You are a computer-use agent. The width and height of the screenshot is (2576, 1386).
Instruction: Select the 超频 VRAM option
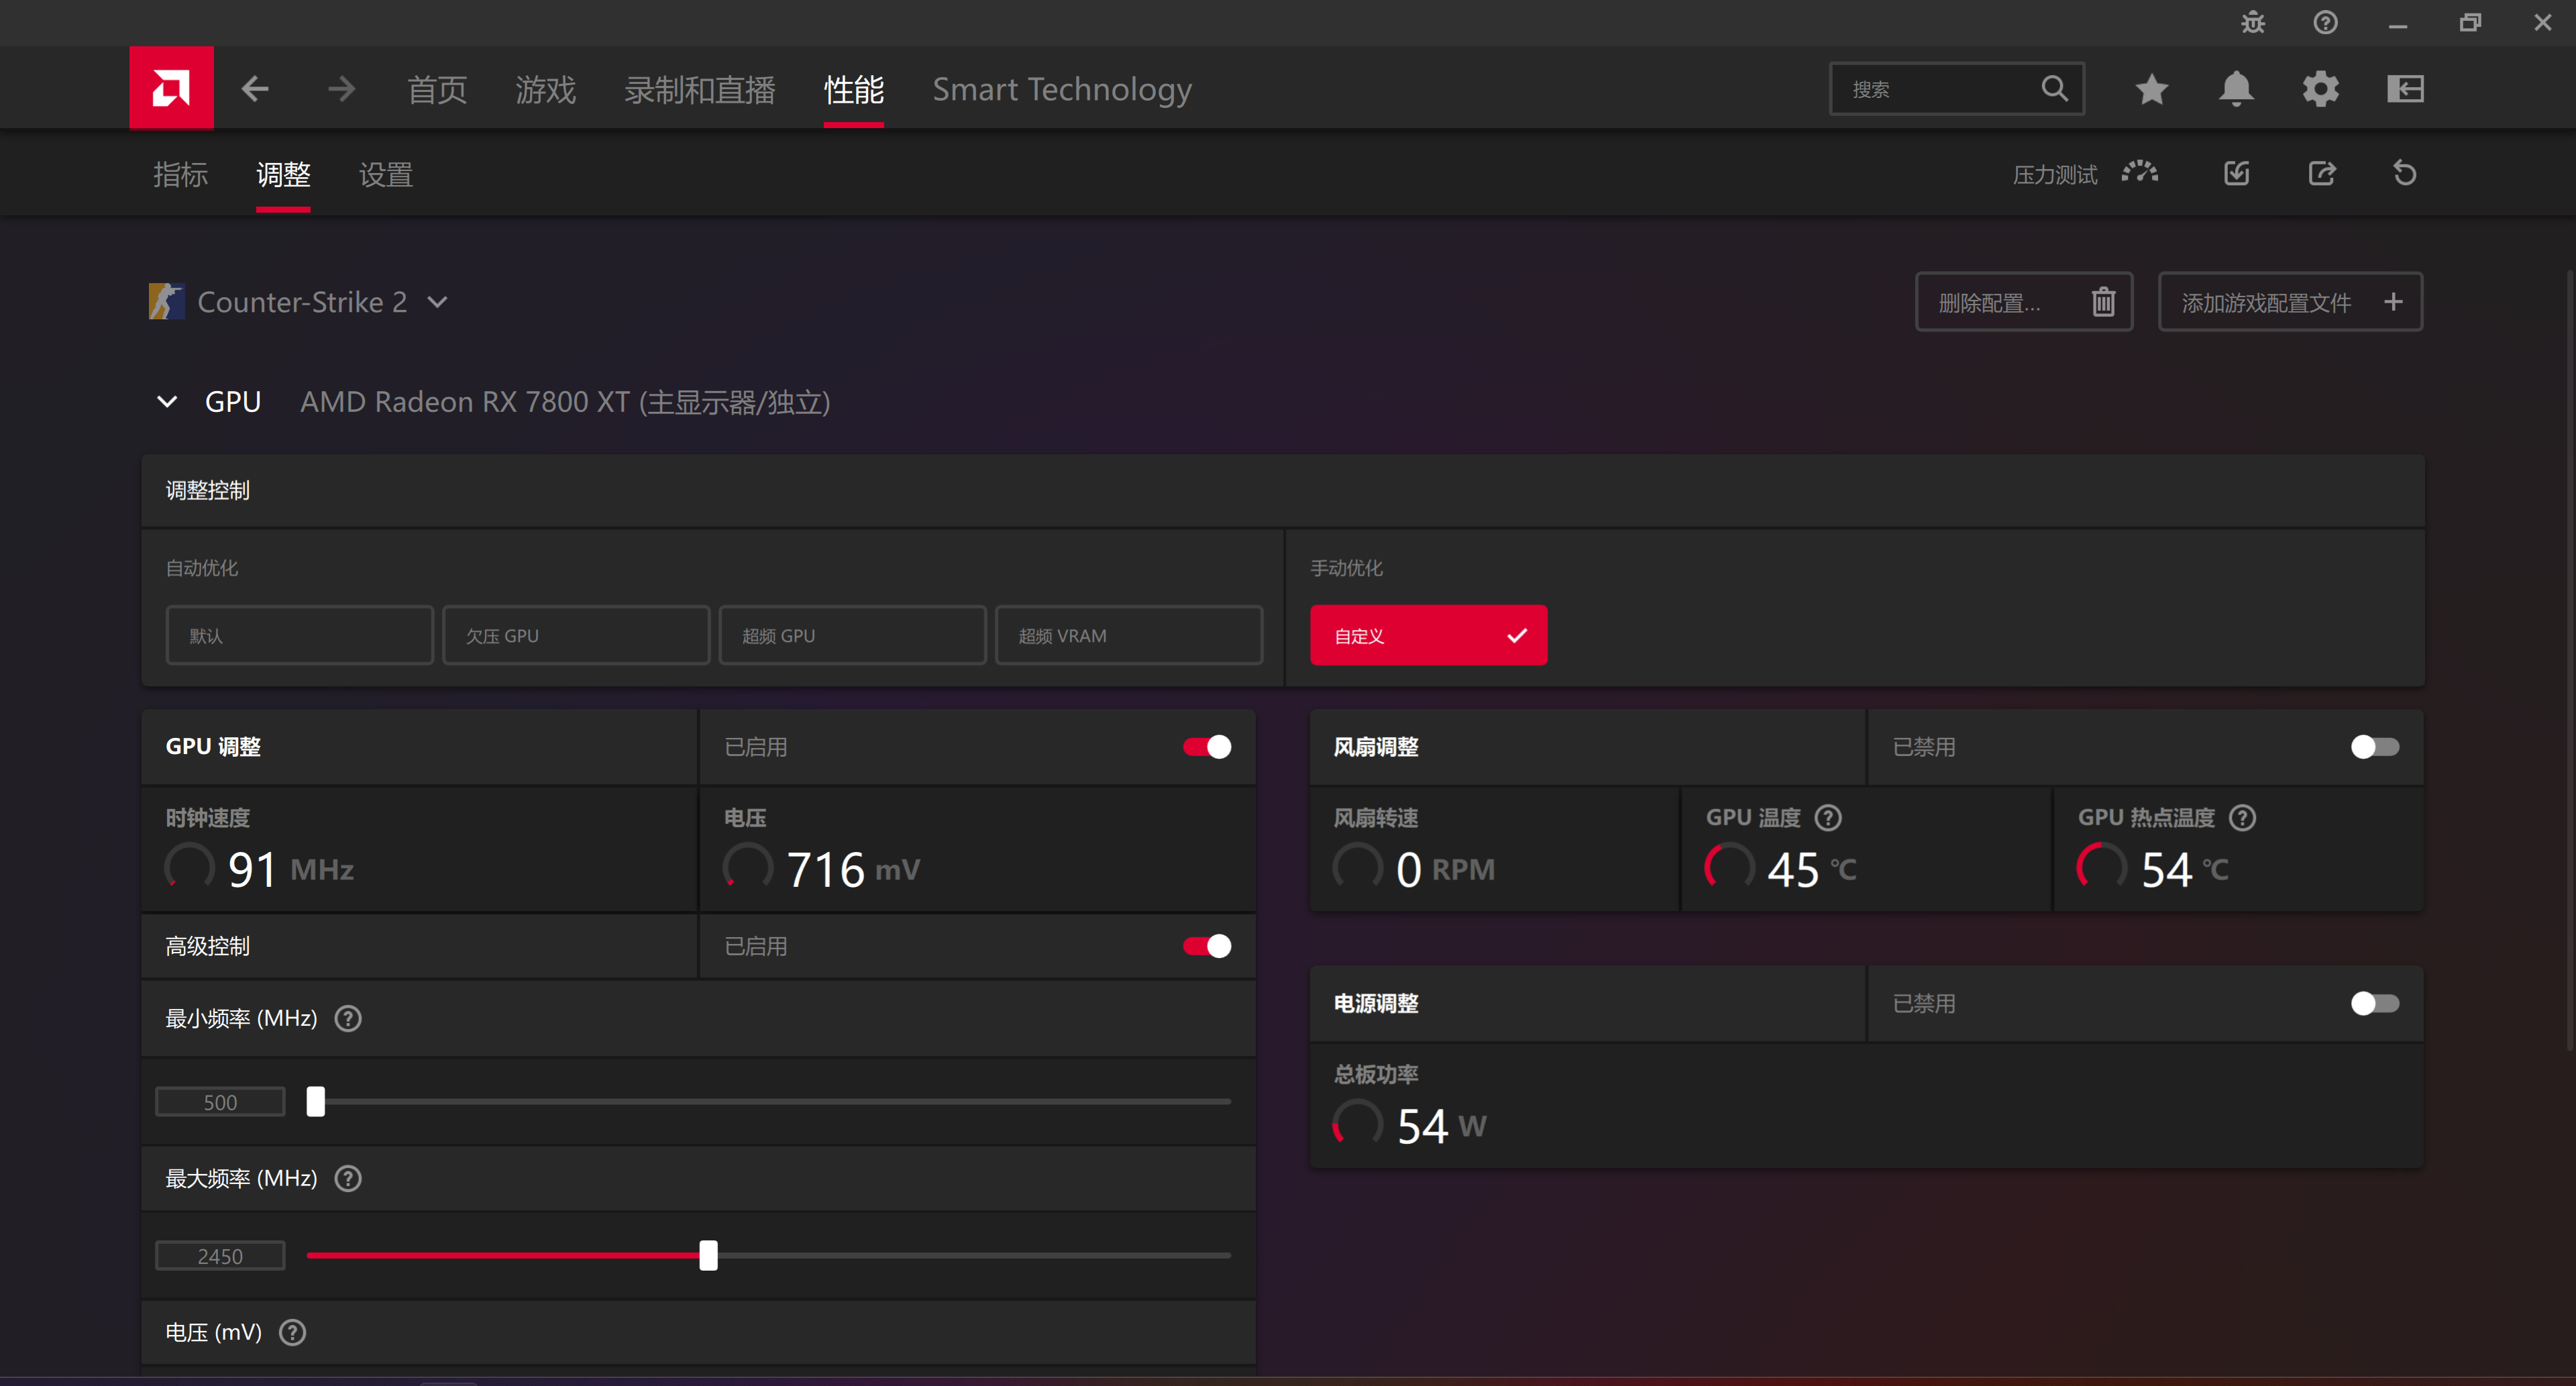click(1128, 635)
